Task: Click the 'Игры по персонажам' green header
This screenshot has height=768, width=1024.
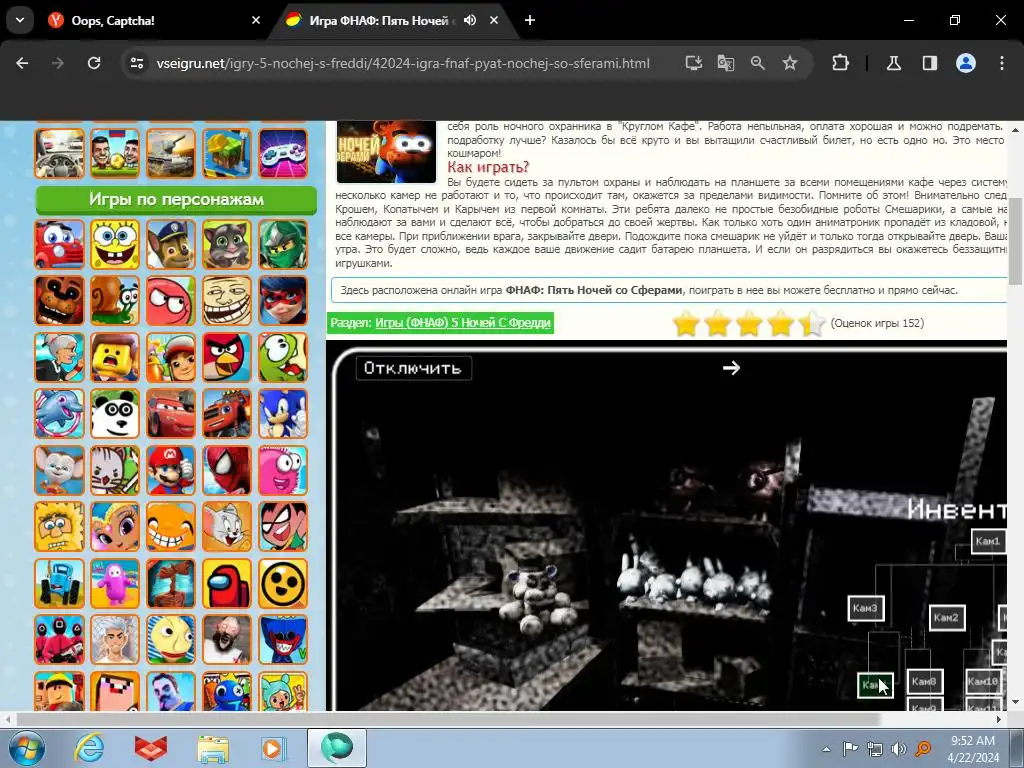Action: [176, 200]
